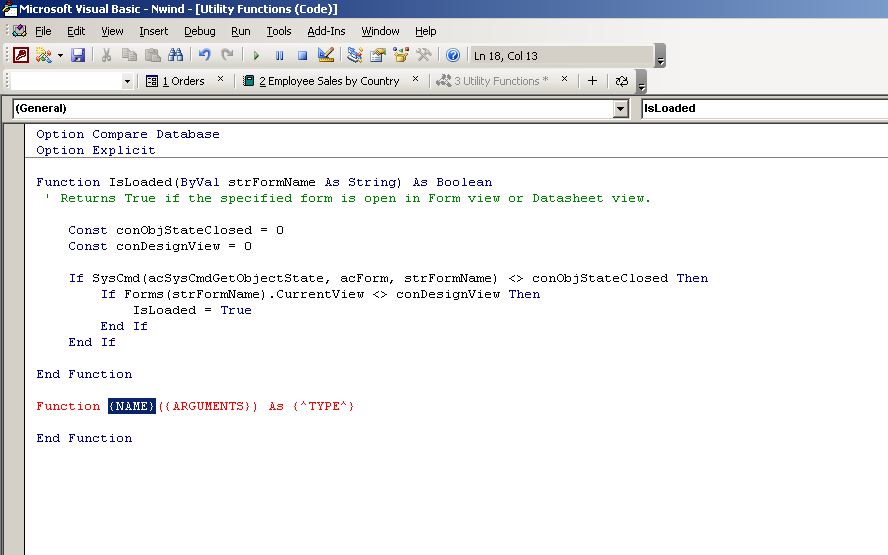This screenshot has width=888, height=555.
Task: Click the Paste clipboard icon
Action: pyautogui.click(x=152, y=55)
